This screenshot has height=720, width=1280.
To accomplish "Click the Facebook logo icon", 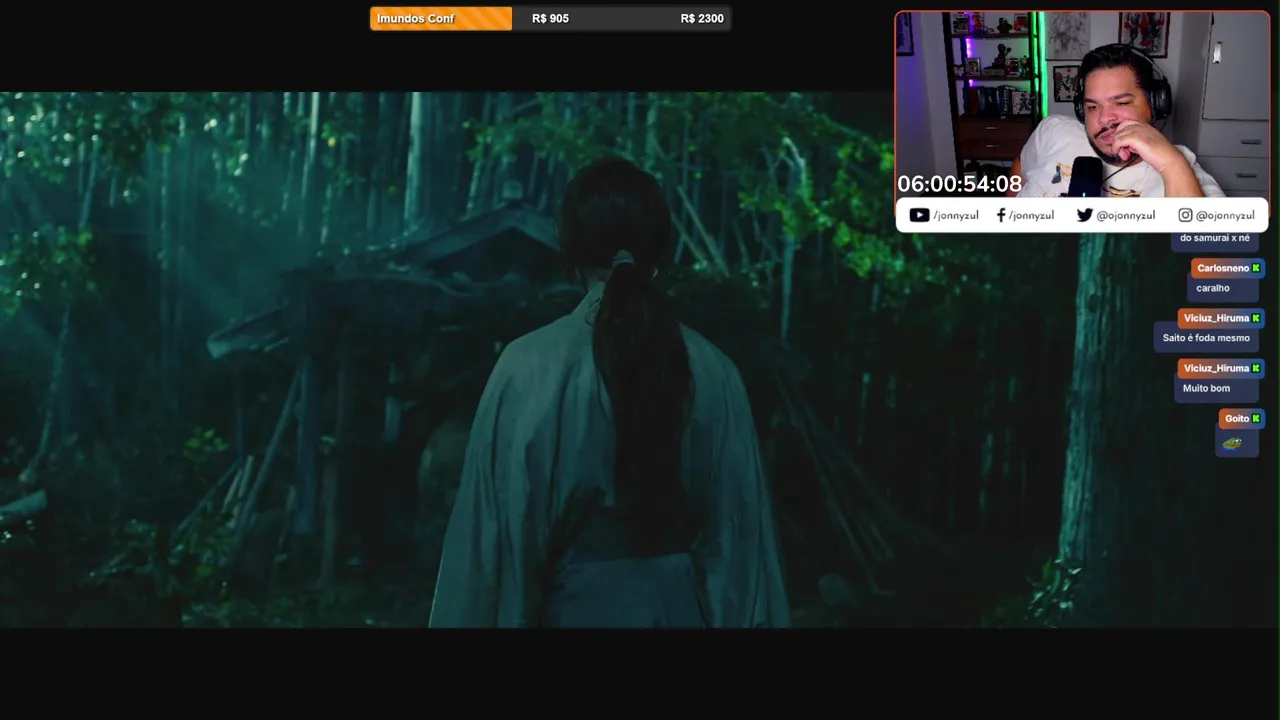I will click(x=1001, y=215).
